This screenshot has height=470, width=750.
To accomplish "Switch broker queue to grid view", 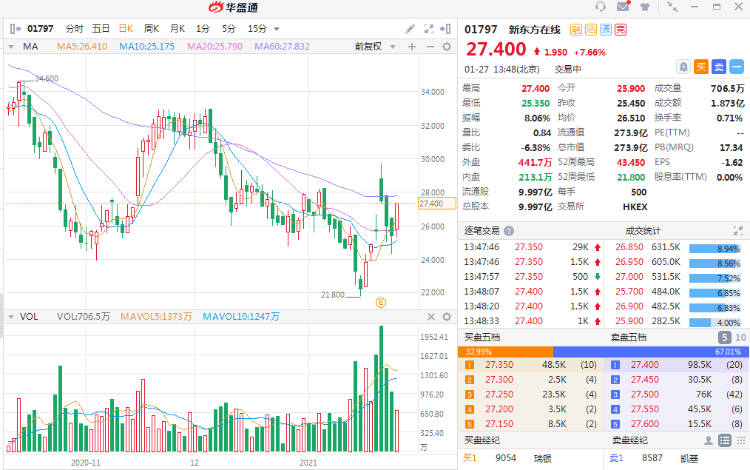I will 740,440.
